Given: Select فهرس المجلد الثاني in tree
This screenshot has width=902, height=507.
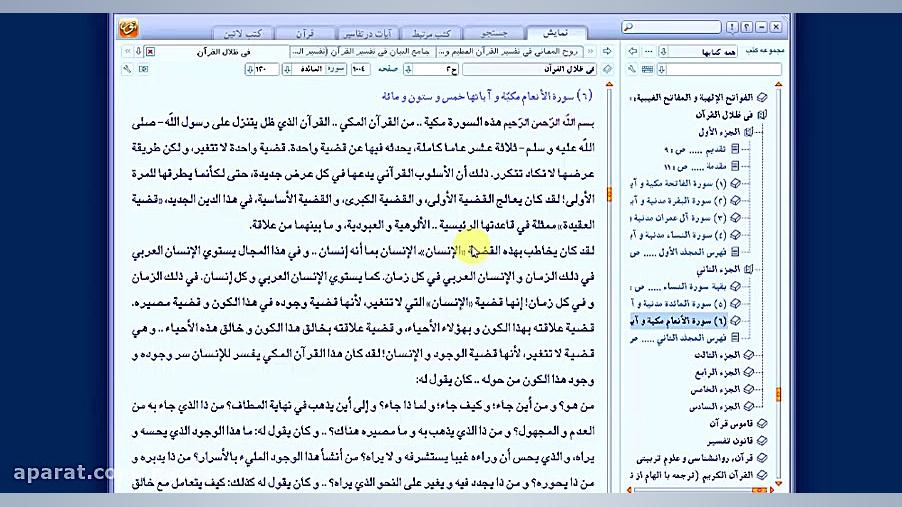Looking at the screenshot, I should (678, 338).
